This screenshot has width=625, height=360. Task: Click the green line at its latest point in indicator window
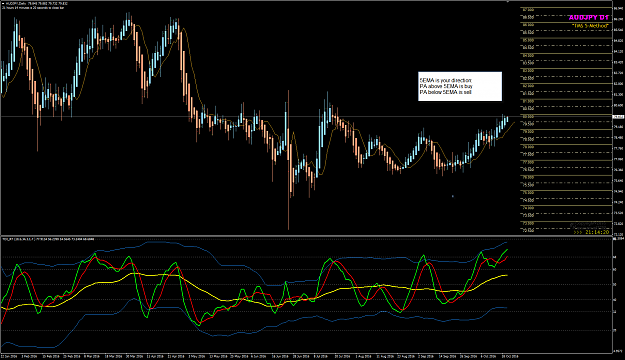(507, 250)
